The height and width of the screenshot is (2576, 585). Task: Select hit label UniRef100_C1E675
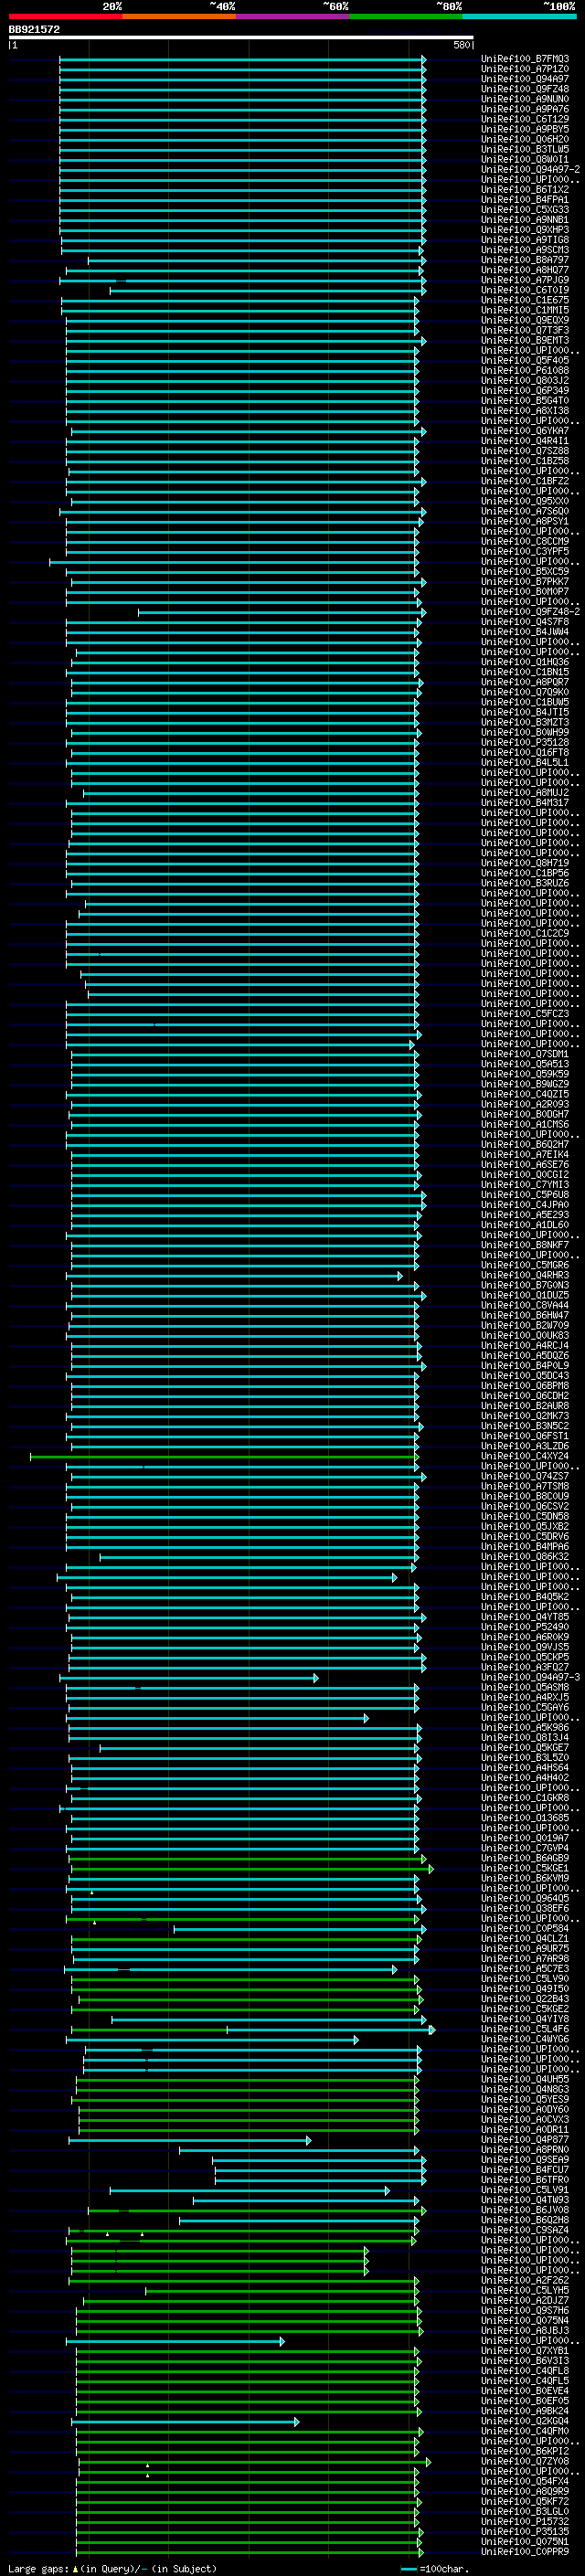pos(525,300)
